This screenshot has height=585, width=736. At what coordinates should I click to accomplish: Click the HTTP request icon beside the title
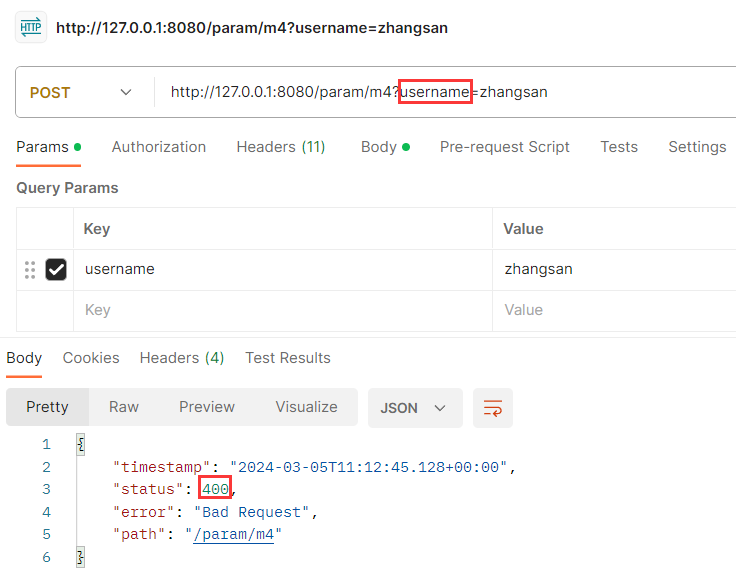(31, 27)
